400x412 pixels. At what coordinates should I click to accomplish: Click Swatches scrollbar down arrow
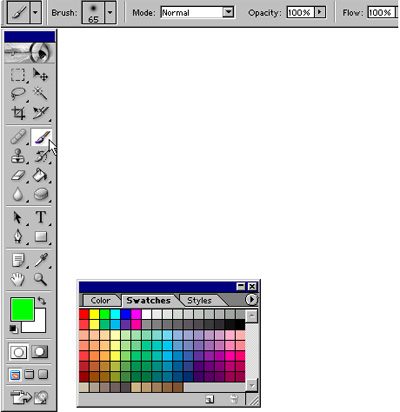point(252,386)
